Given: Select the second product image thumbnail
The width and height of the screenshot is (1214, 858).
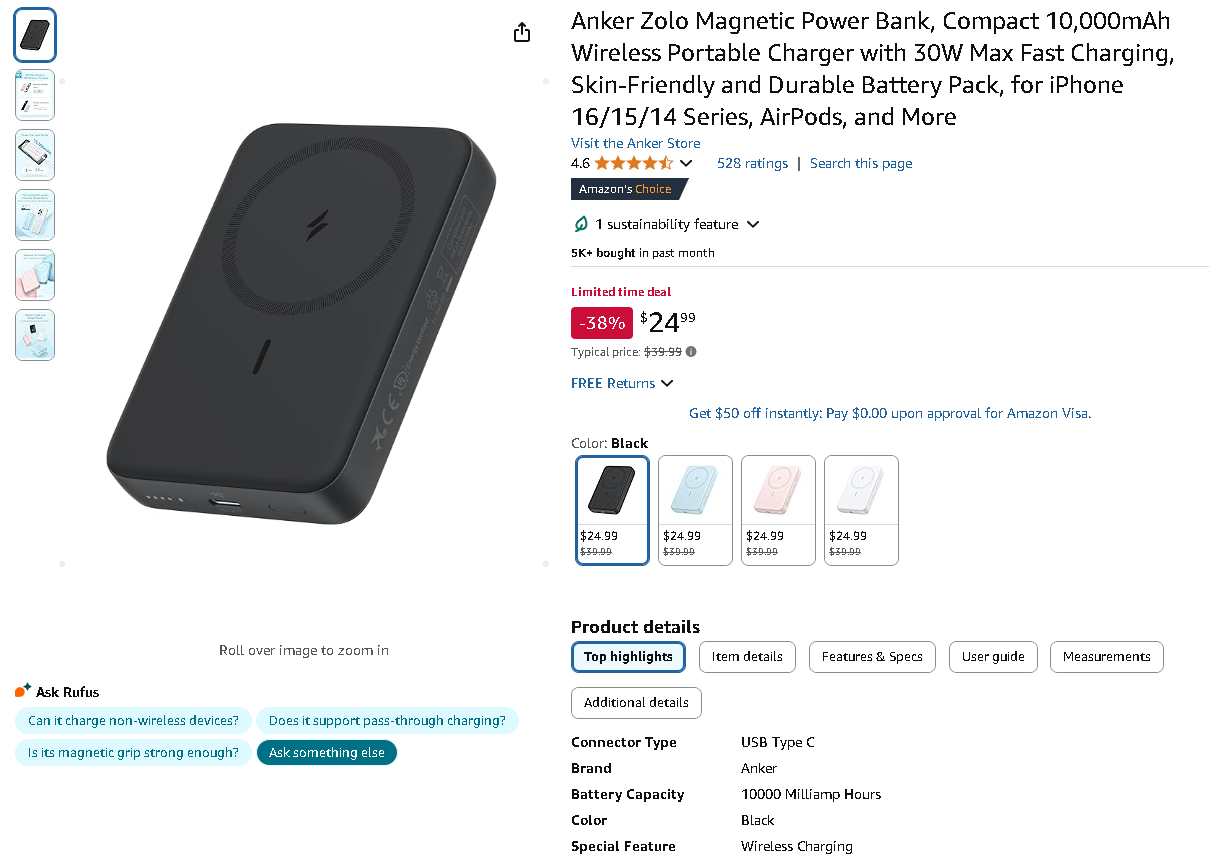Looking at the screenshot, I should [x=34, y=94].
